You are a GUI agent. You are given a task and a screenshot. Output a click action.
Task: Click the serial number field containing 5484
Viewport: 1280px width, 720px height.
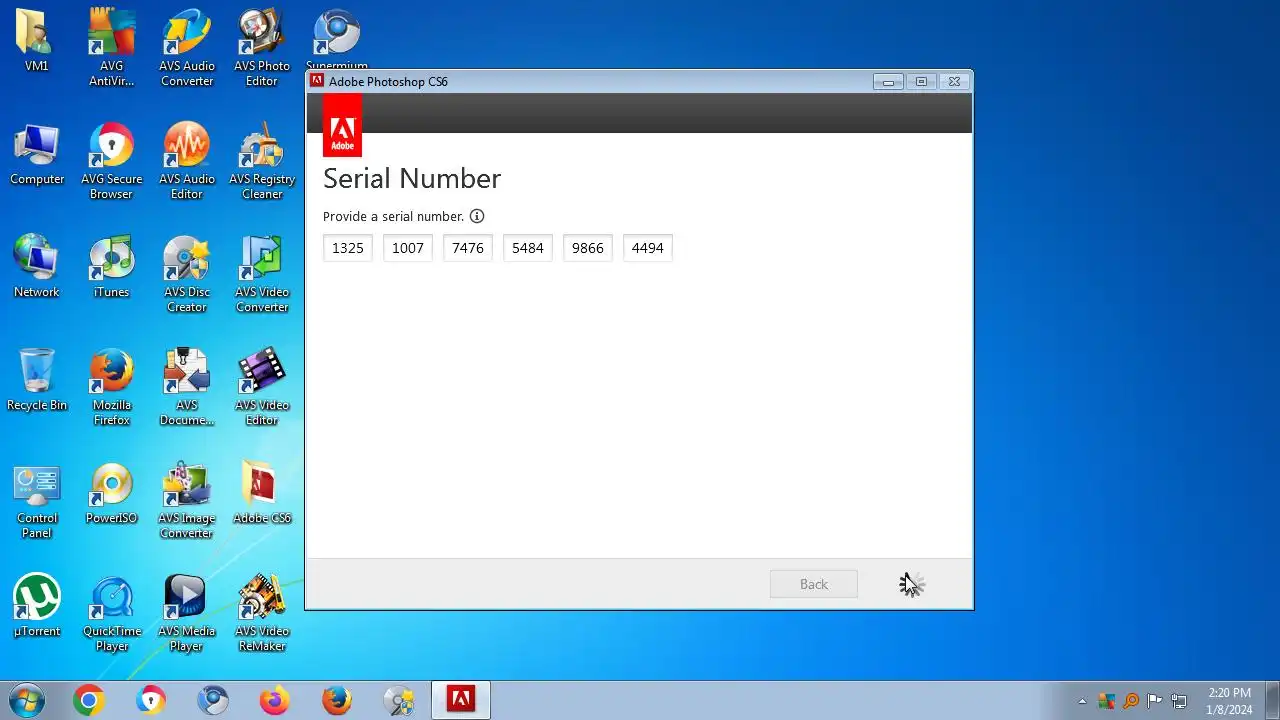(x=528, y=248)
